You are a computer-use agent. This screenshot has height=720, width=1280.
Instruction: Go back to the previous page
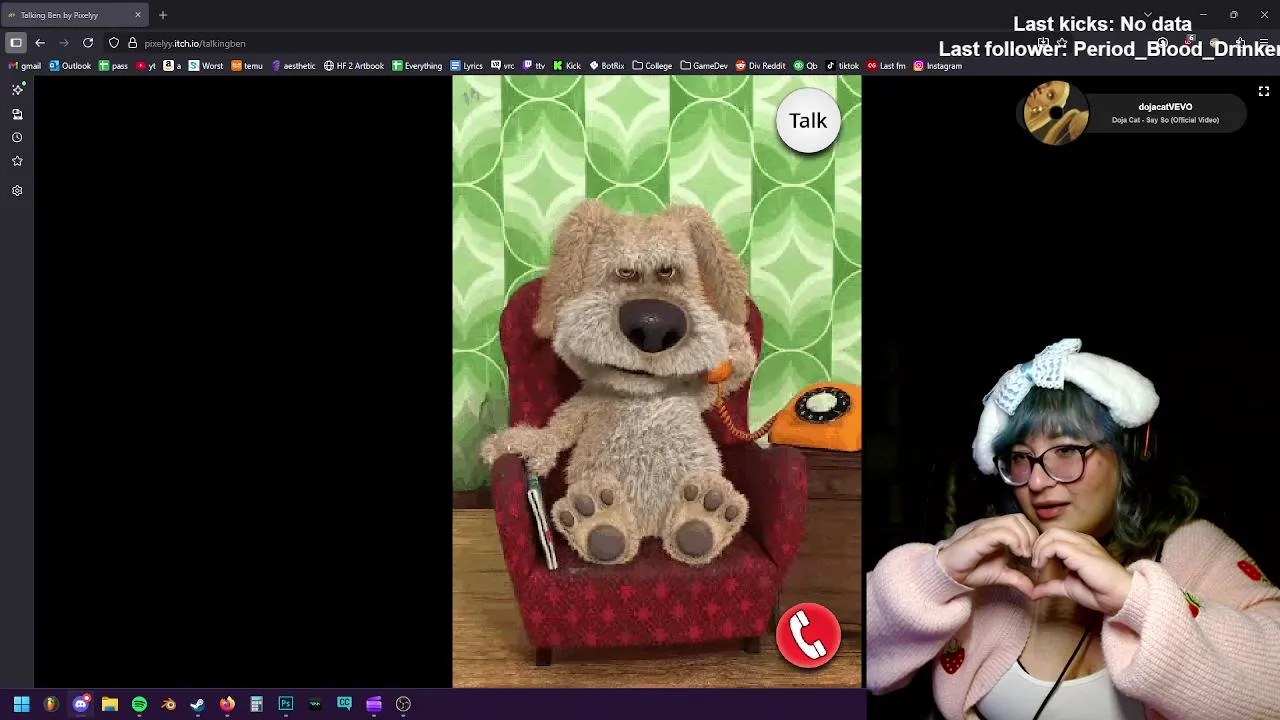click(x=40, y=43)
